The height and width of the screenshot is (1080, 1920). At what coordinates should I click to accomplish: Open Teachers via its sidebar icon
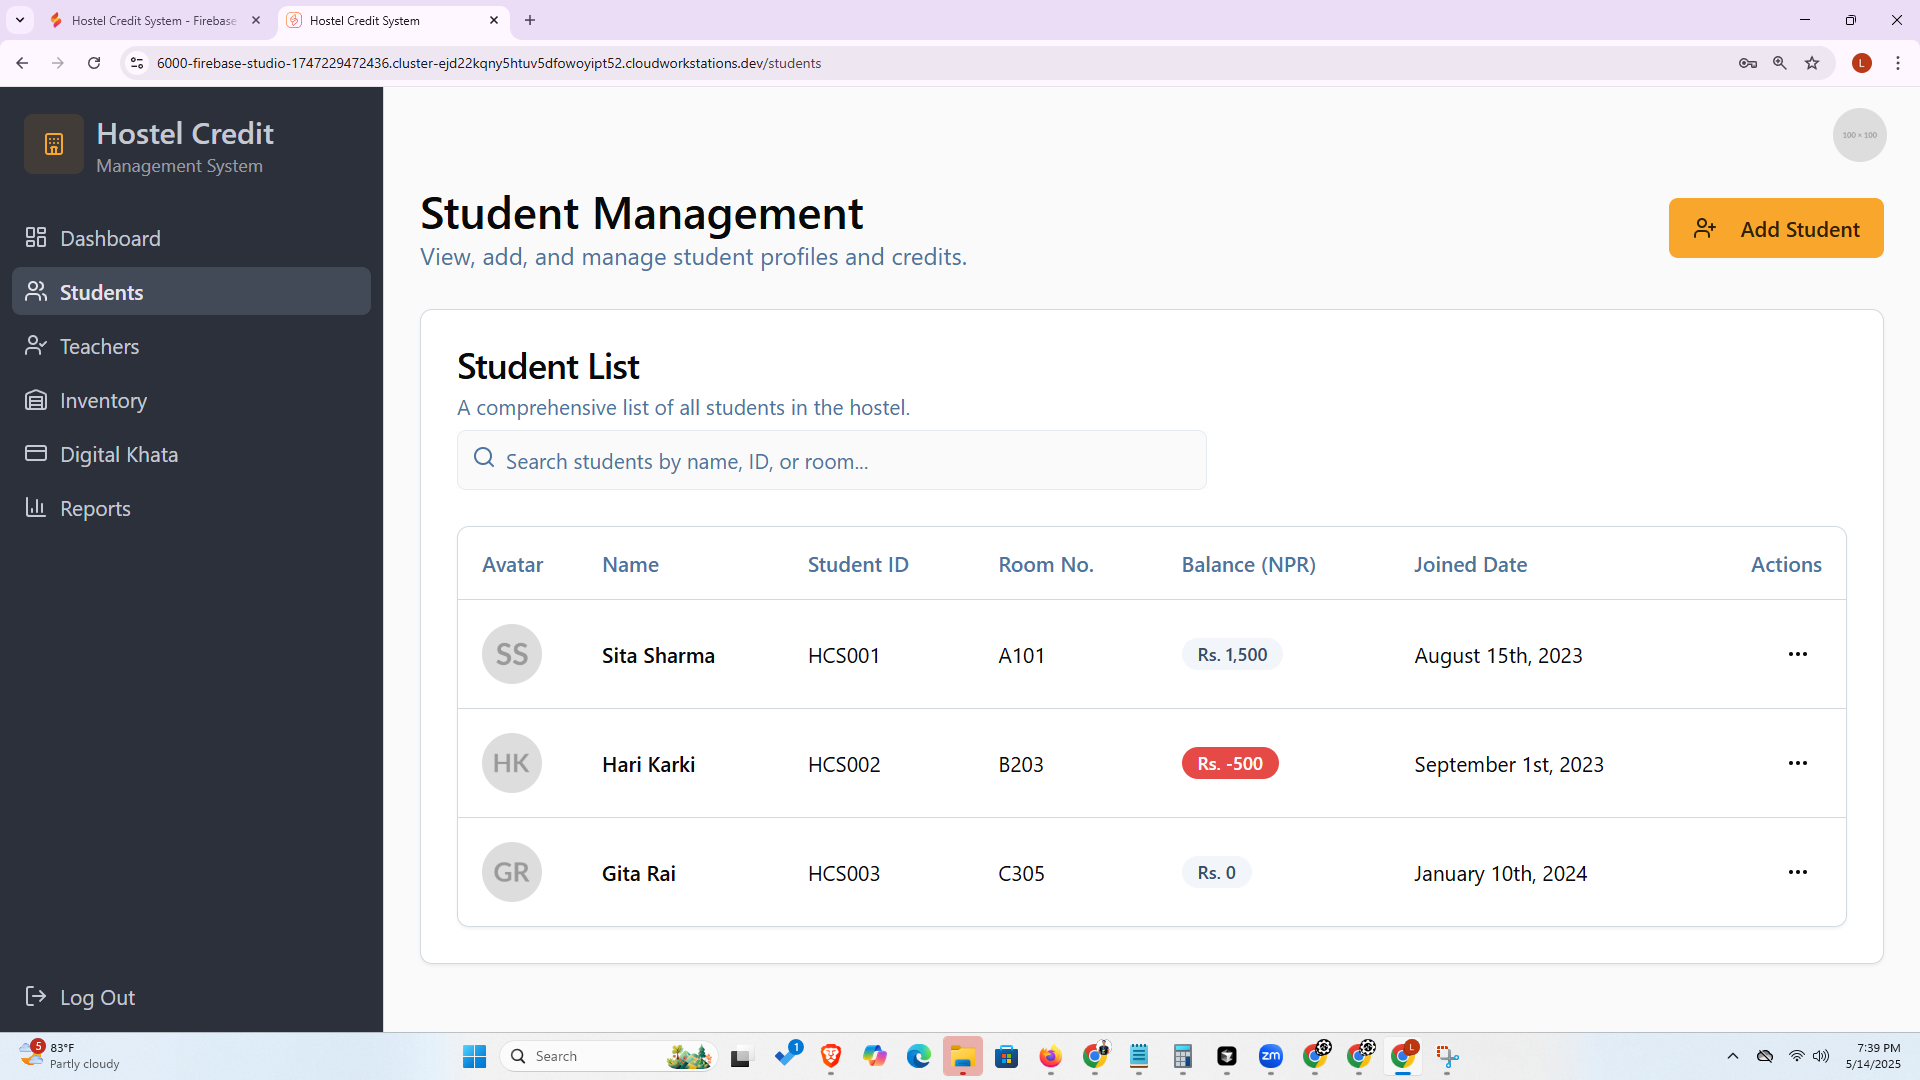coord(36,345)
